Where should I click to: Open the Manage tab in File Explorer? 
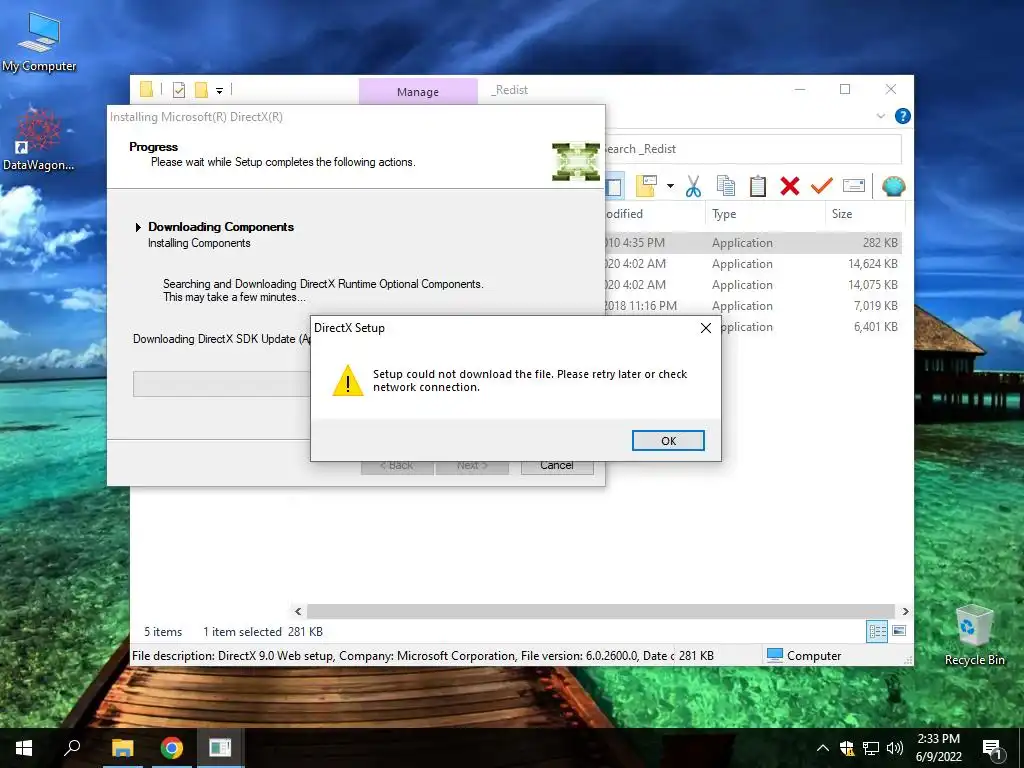[x=418, y=91]
